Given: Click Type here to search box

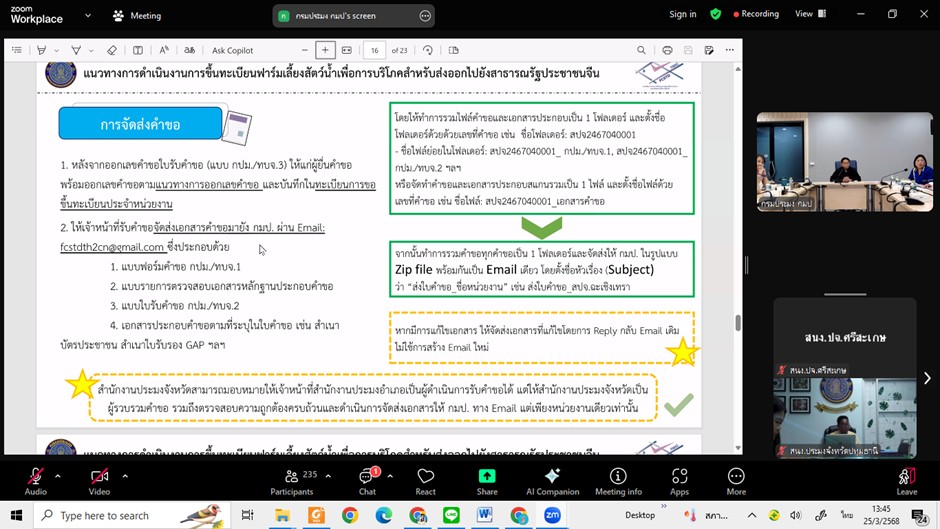Looking at the screenshot, I should pyautogui.click(x=131, y=515).
